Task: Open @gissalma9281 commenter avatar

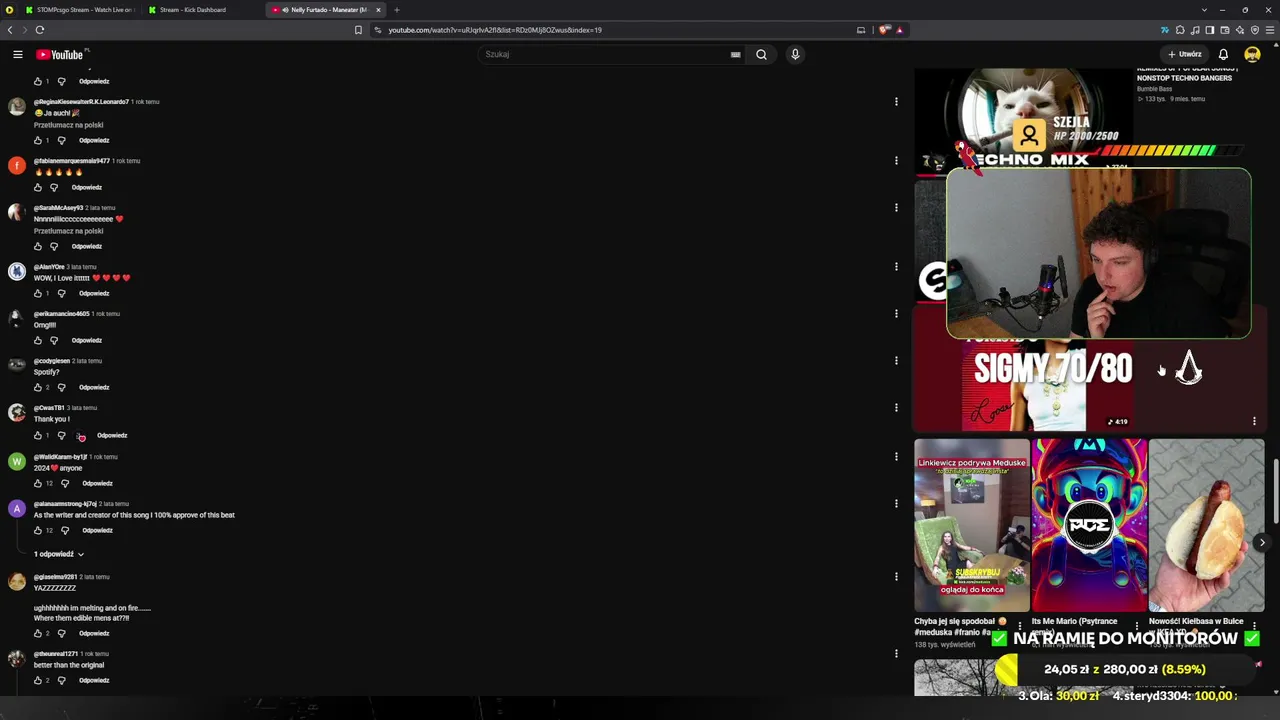Action: pyautogui.click(x=17, y=582)
